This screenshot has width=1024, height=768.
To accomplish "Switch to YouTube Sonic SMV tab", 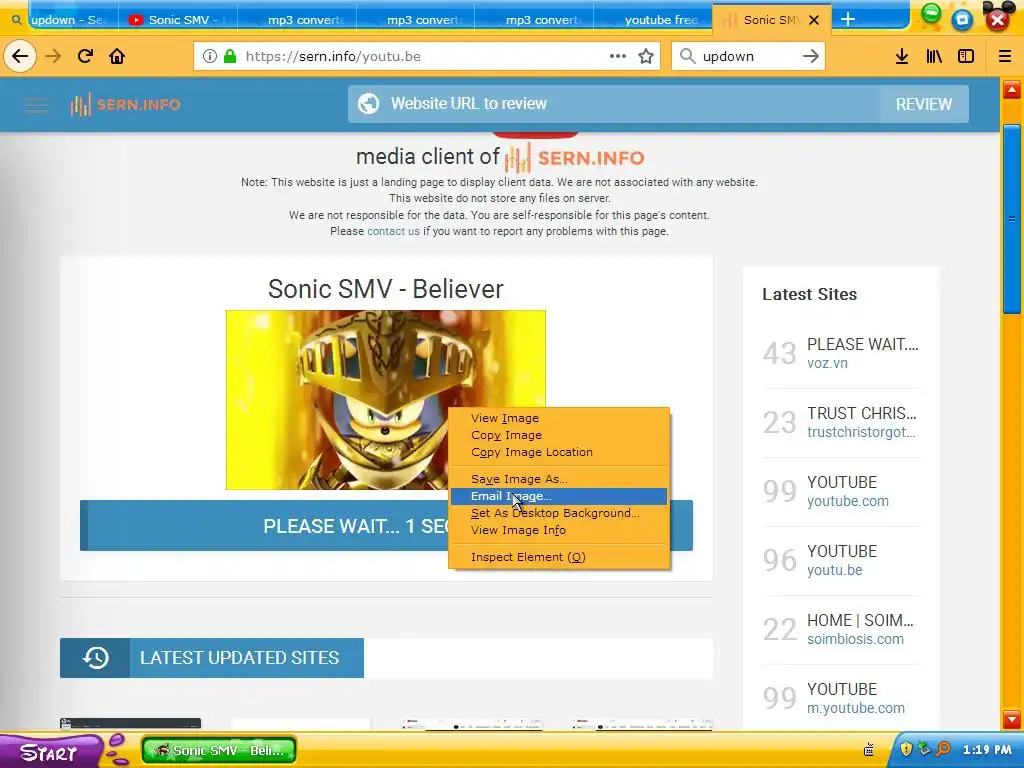I will (x=178, y=20).
